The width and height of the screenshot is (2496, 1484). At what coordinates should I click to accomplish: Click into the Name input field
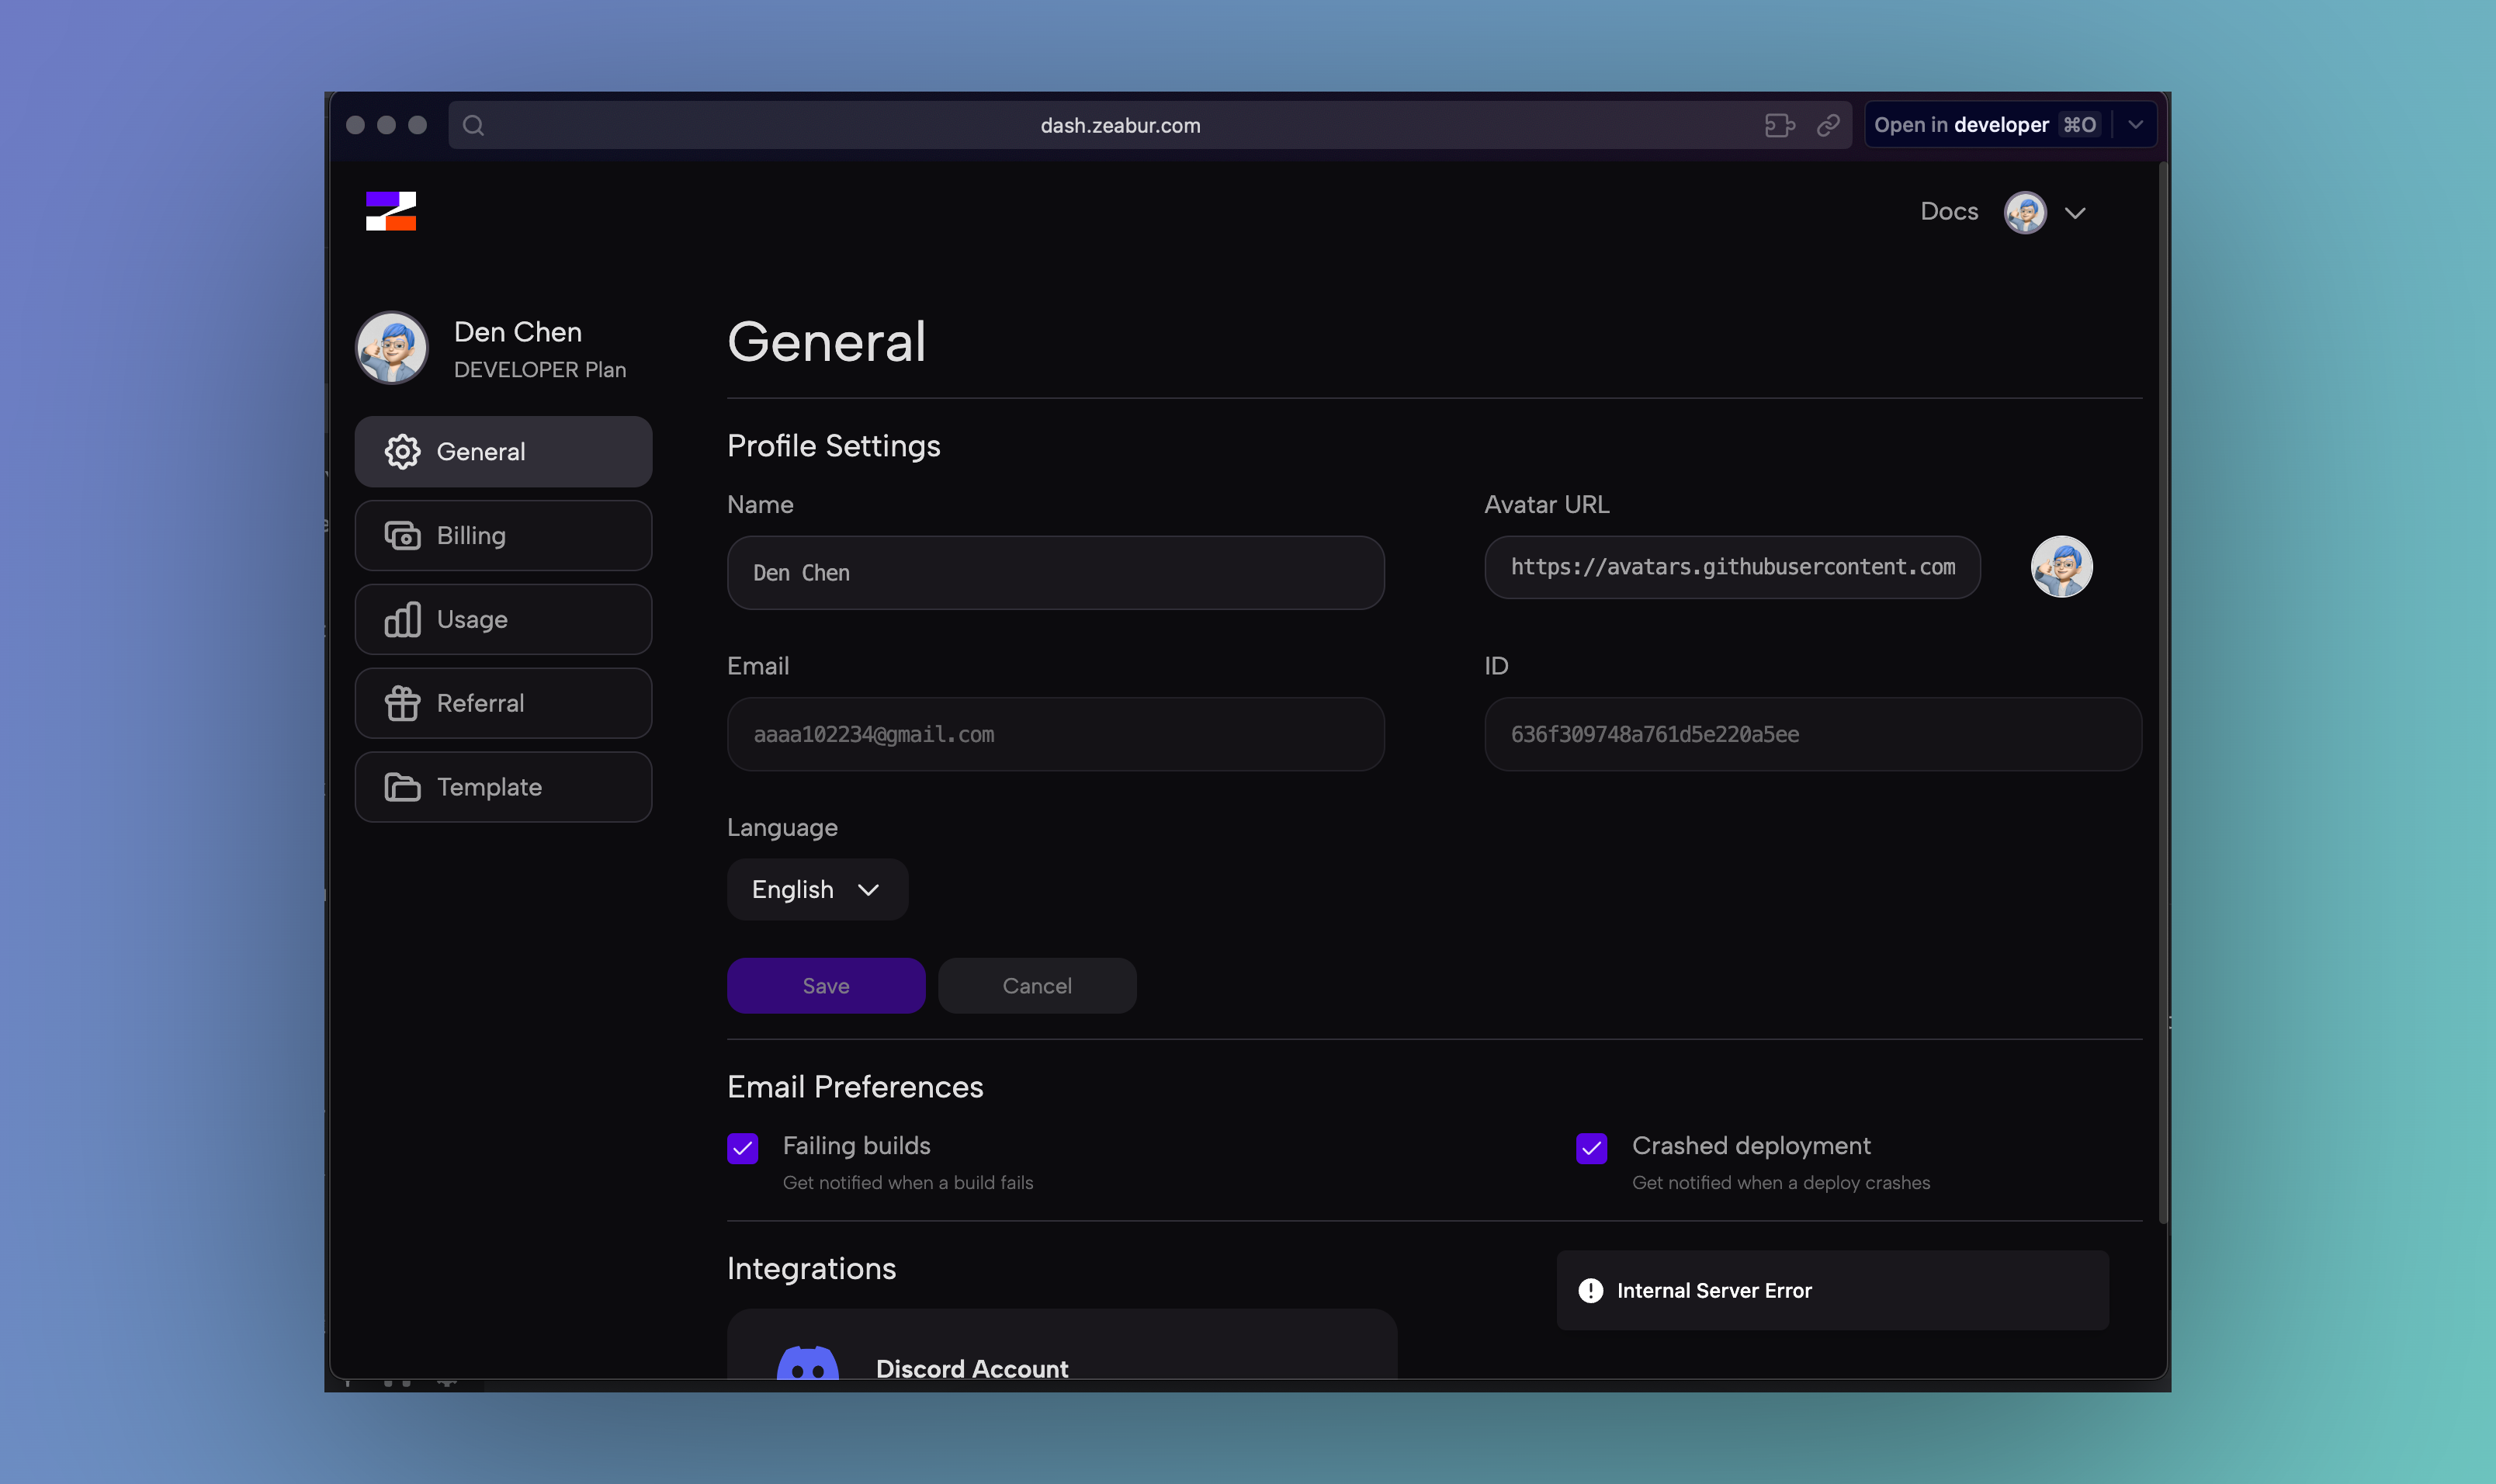1055,573
